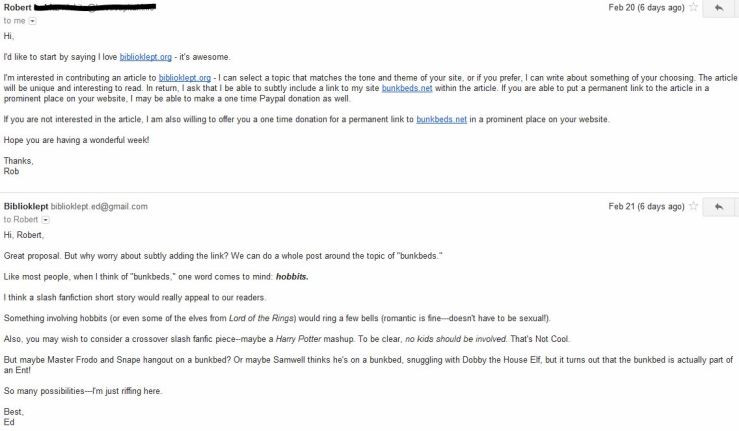The image size is (739, 431).
Task: Click the Biblioklept sender name
Action: click(x=33, y=206)
